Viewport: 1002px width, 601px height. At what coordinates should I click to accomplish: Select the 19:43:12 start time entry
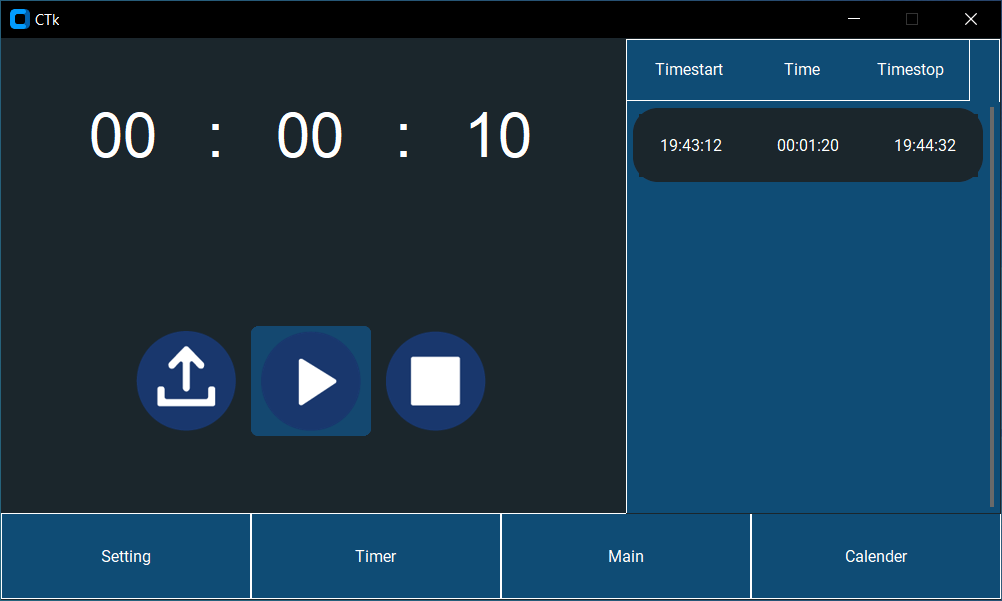point(691,146)
